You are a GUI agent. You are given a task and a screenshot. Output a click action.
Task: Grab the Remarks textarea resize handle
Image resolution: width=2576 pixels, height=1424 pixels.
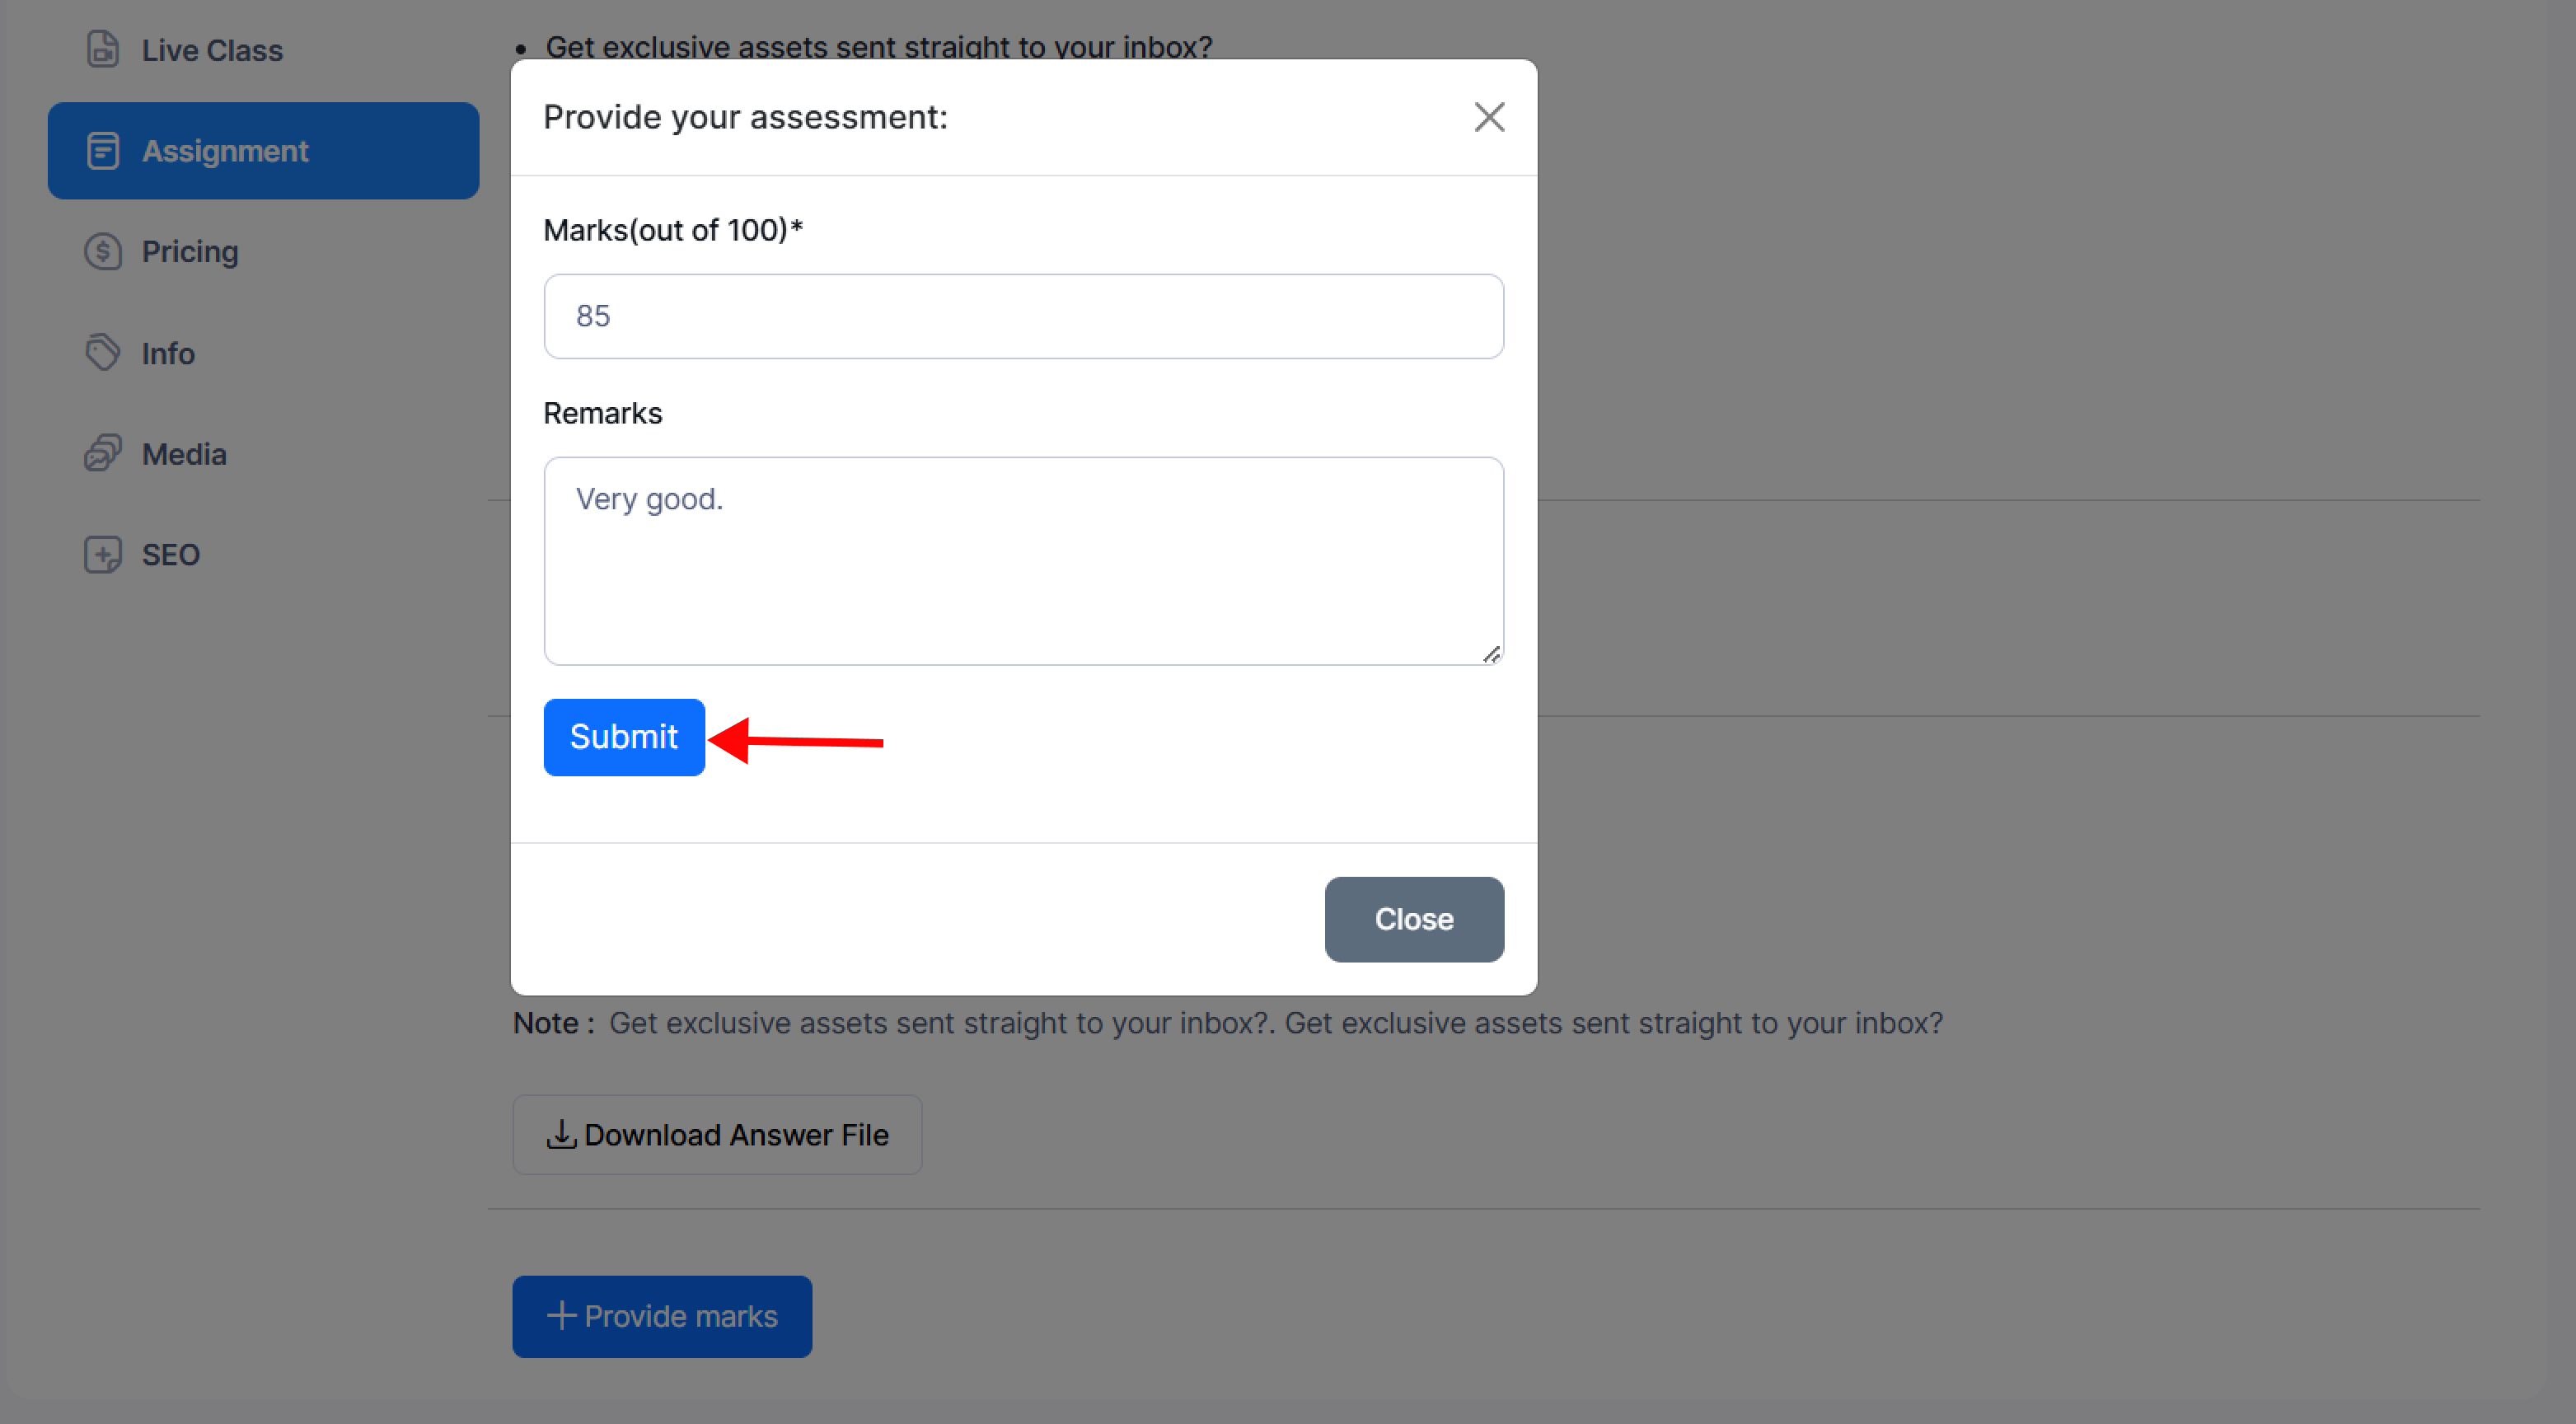tap(1491, 654)
